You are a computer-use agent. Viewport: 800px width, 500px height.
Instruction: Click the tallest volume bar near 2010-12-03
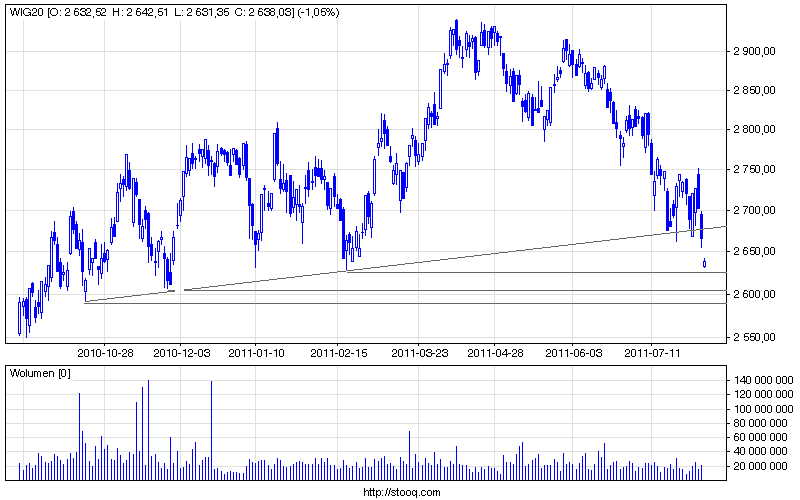click(x=148, y=430)
